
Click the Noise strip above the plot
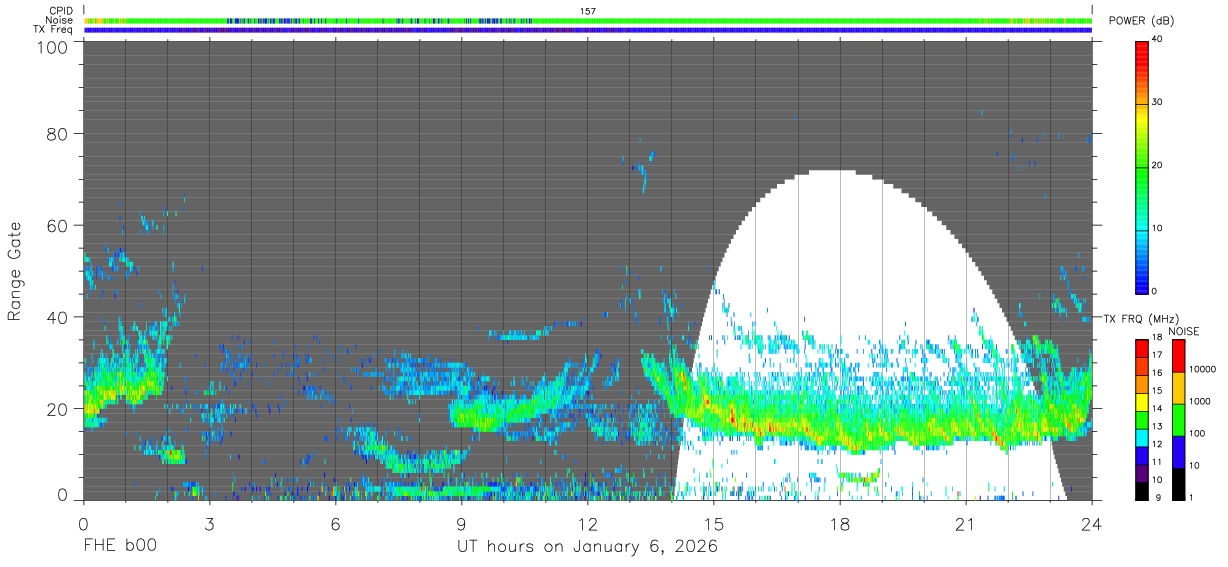588,20
